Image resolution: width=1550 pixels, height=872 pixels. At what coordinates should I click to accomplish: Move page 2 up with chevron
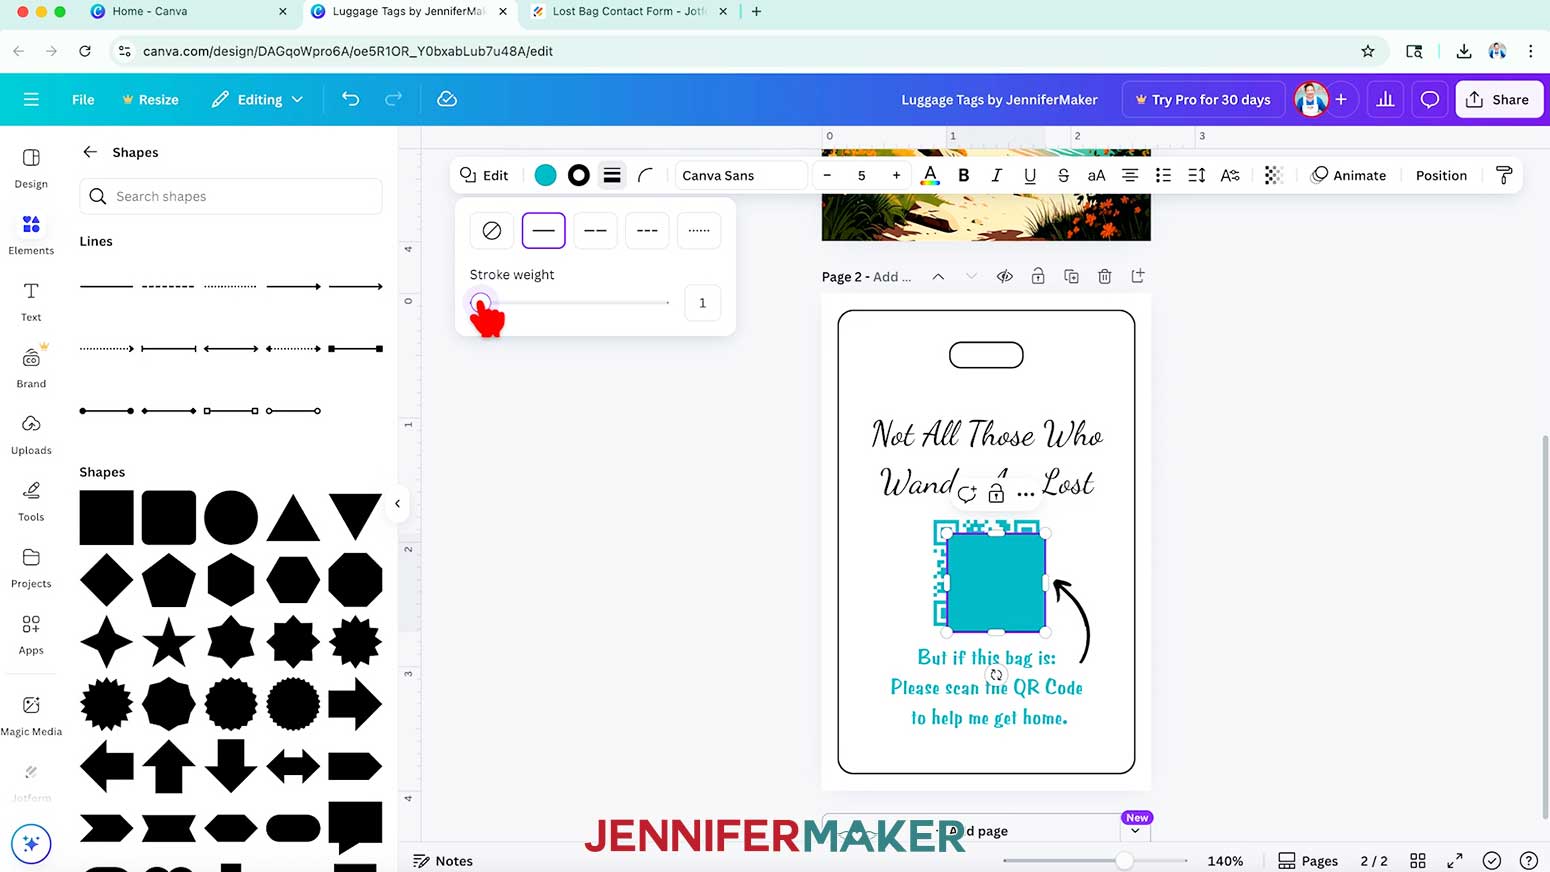tap(938, 276)
